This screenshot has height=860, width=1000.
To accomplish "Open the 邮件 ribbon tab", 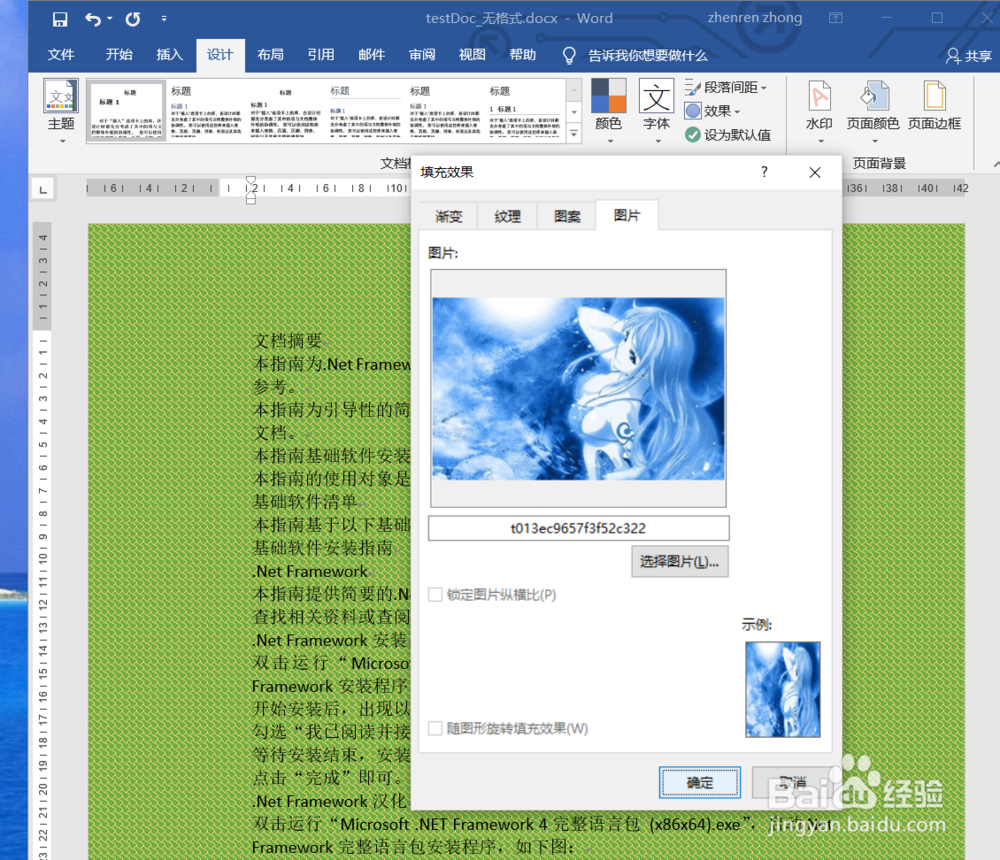I will point(371,55).
